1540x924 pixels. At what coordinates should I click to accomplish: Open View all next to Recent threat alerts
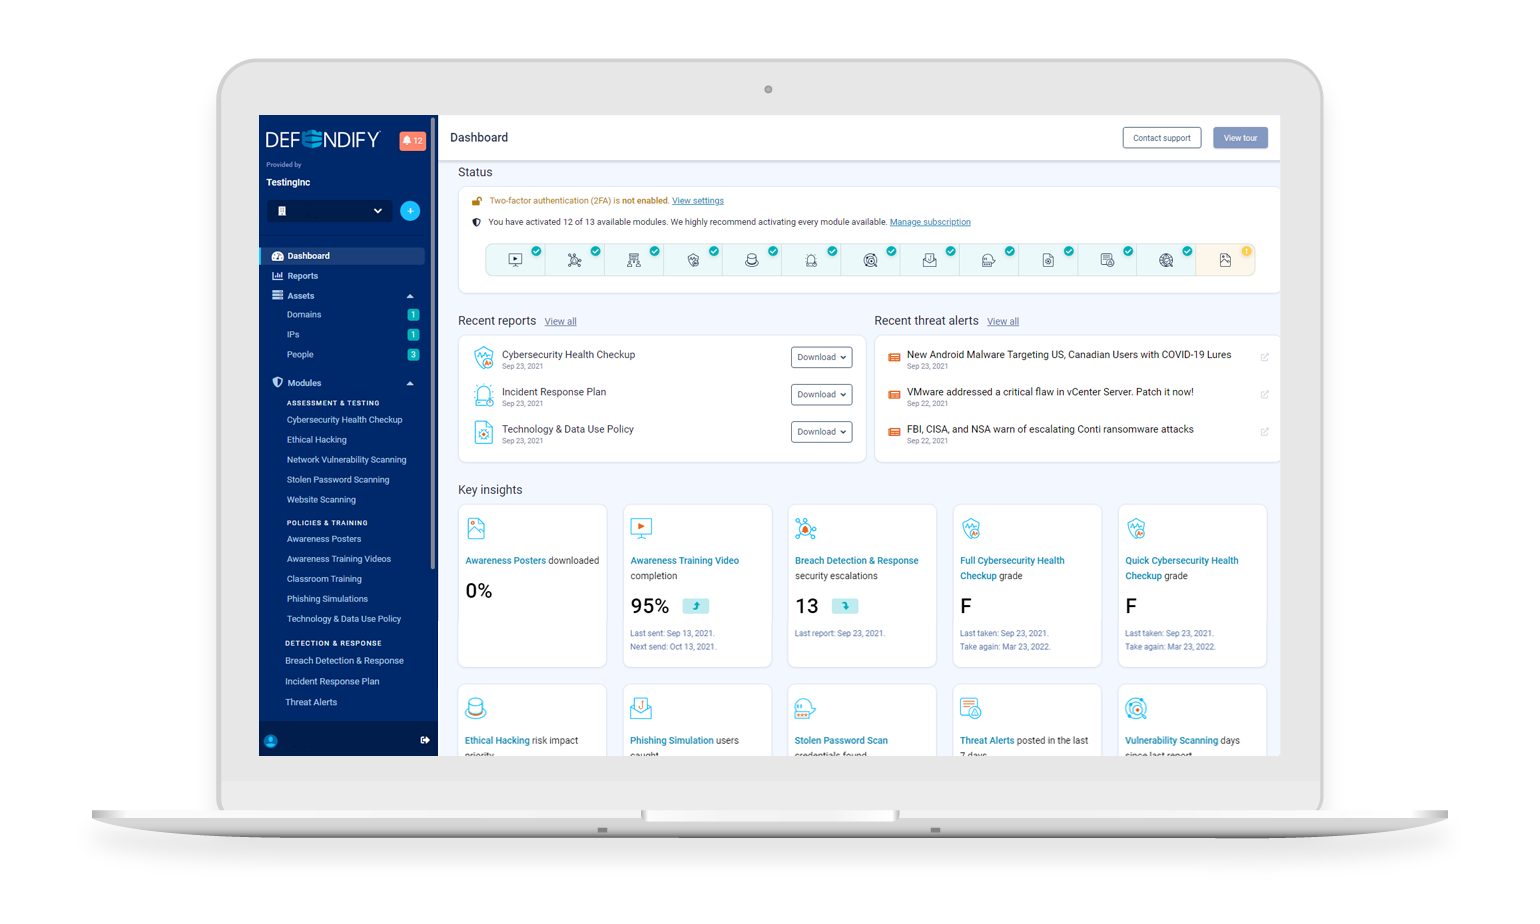click(1003, 322)
